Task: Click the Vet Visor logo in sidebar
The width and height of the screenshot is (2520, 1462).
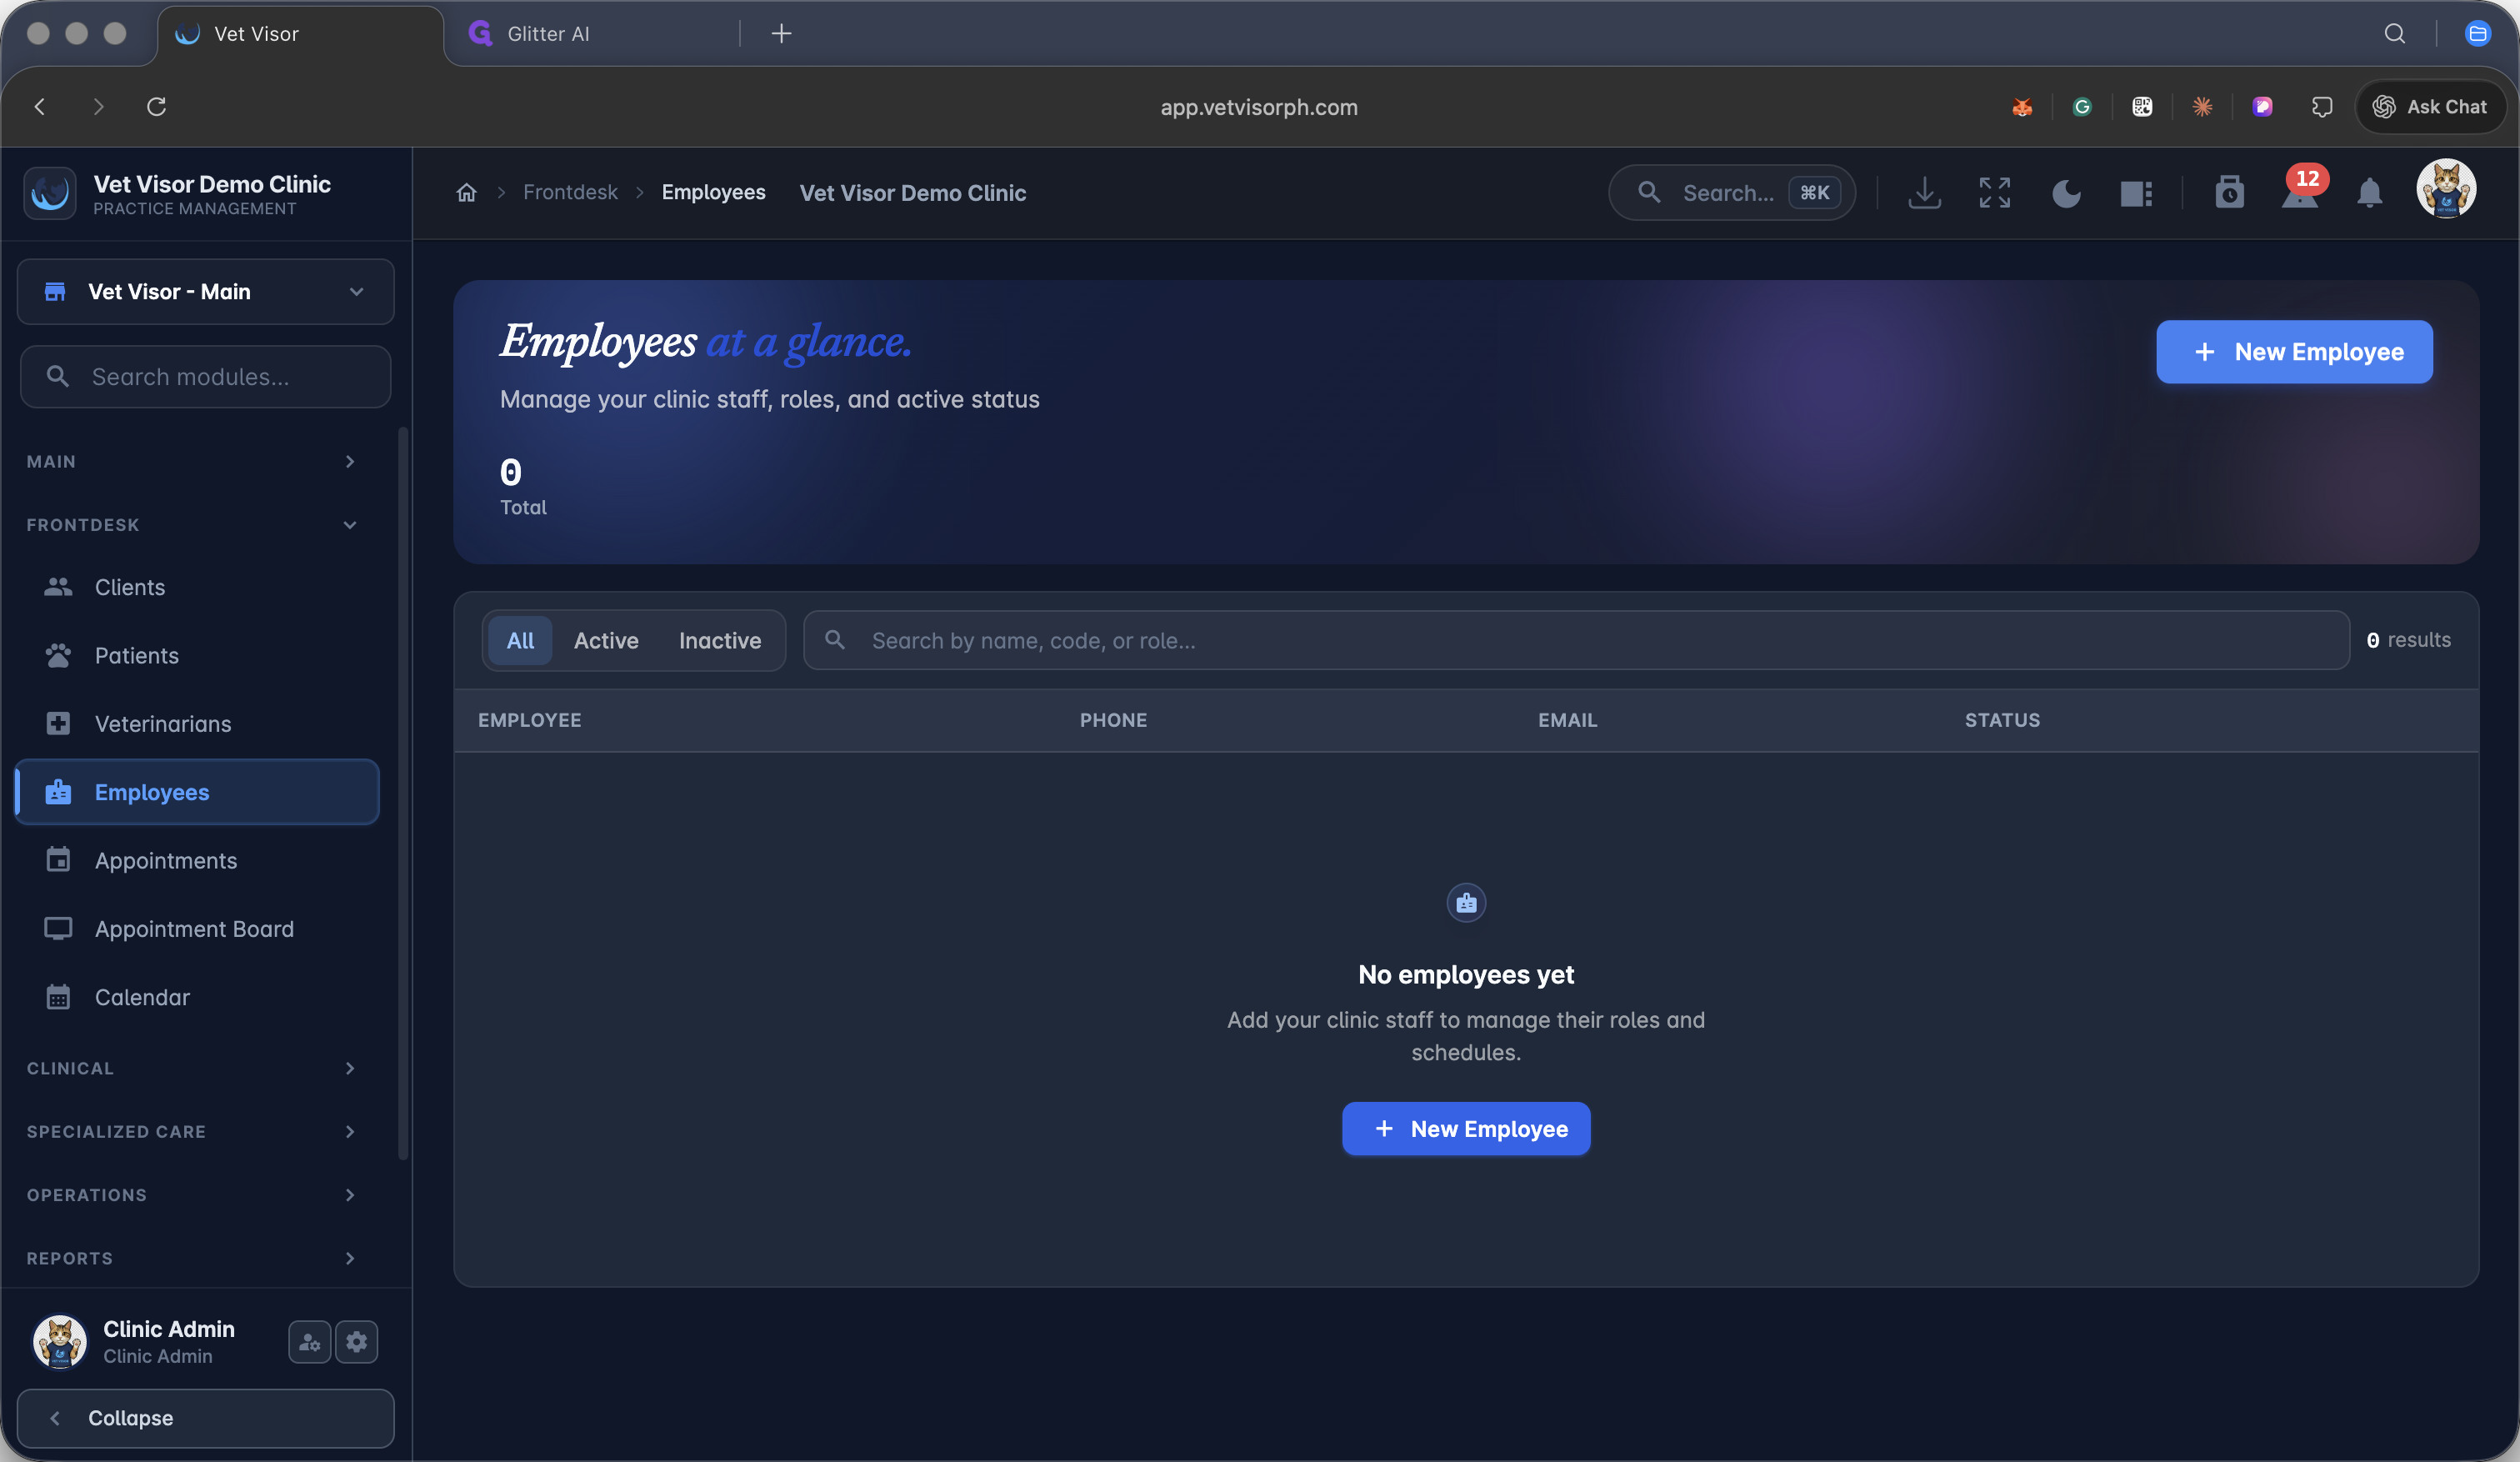Action: (x=49, y=193)
